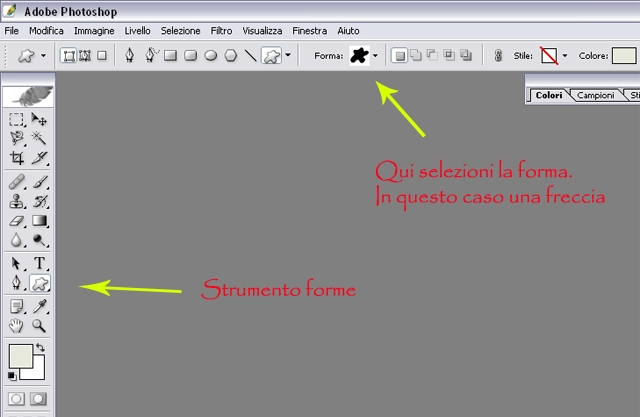Image resolution: width=640 pixels, height=417 pixels.
Task: Switch to the Campioni tab
Action: 595,95
